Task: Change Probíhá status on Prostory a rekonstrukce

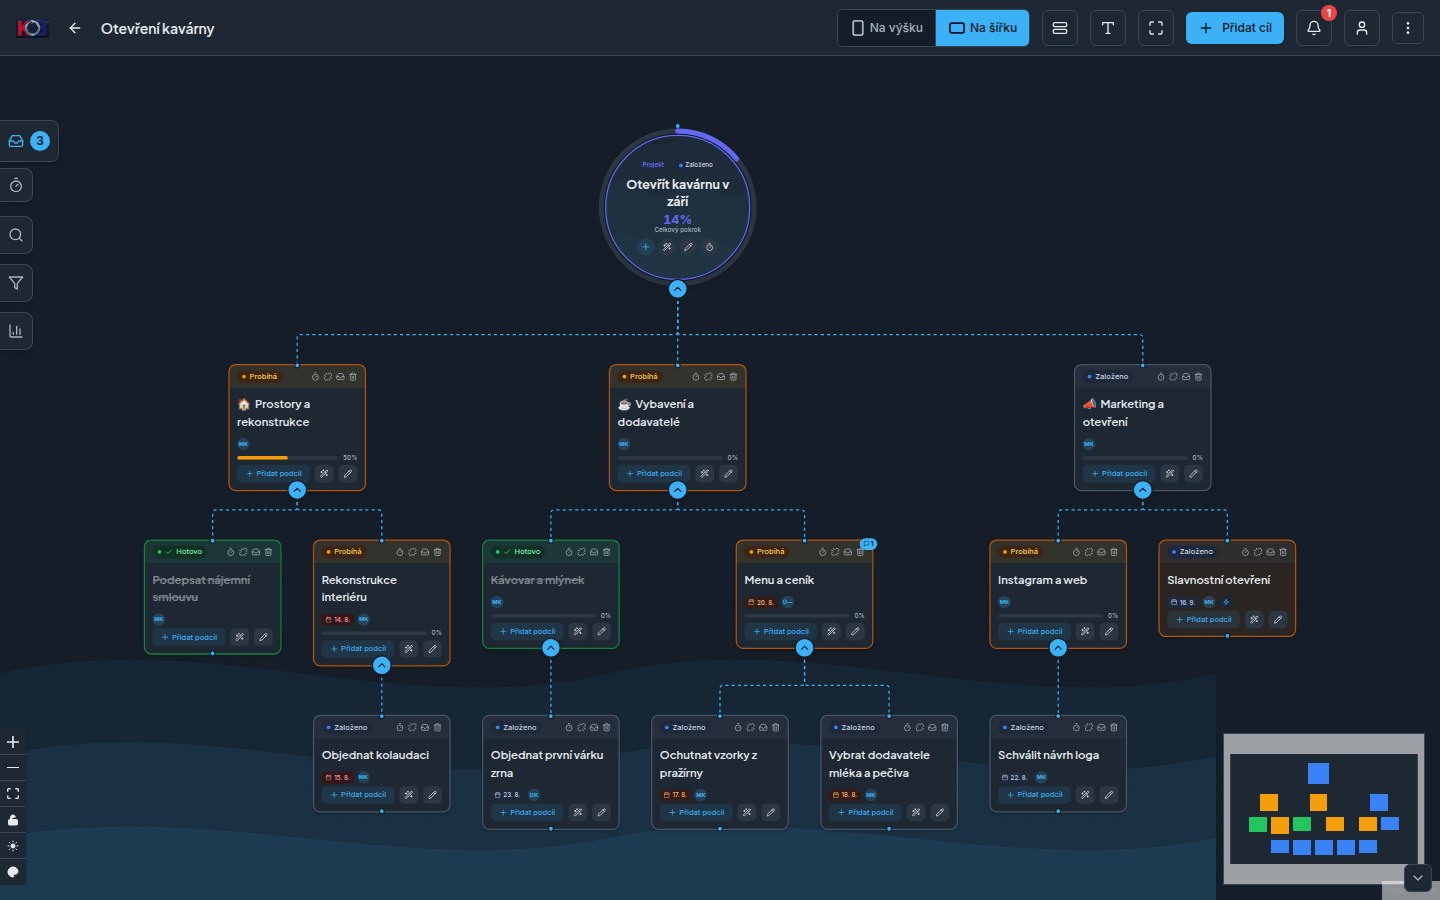Action: tap(260, 377)
